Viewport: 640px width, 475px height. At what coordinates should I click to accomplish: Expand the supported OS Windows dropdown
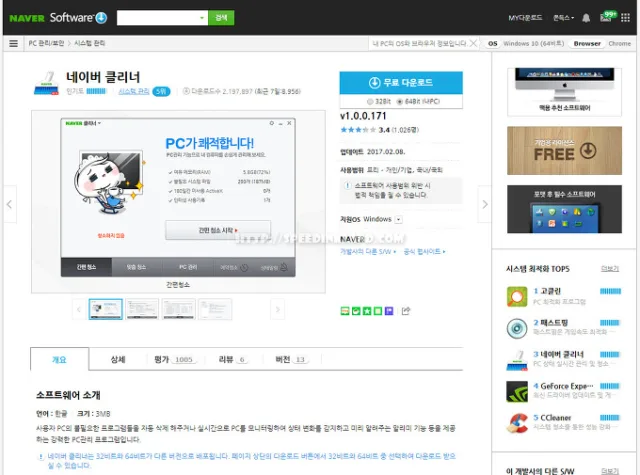[x=398, y=220]
